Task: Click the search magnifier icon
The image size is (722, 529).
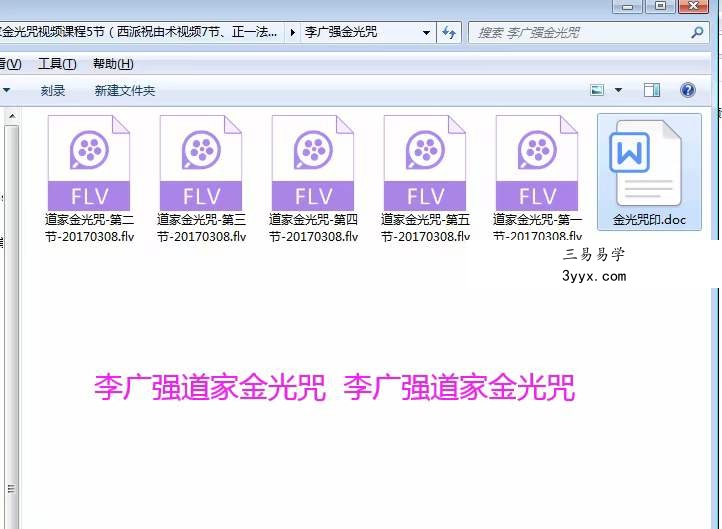Action: point(697,33)
